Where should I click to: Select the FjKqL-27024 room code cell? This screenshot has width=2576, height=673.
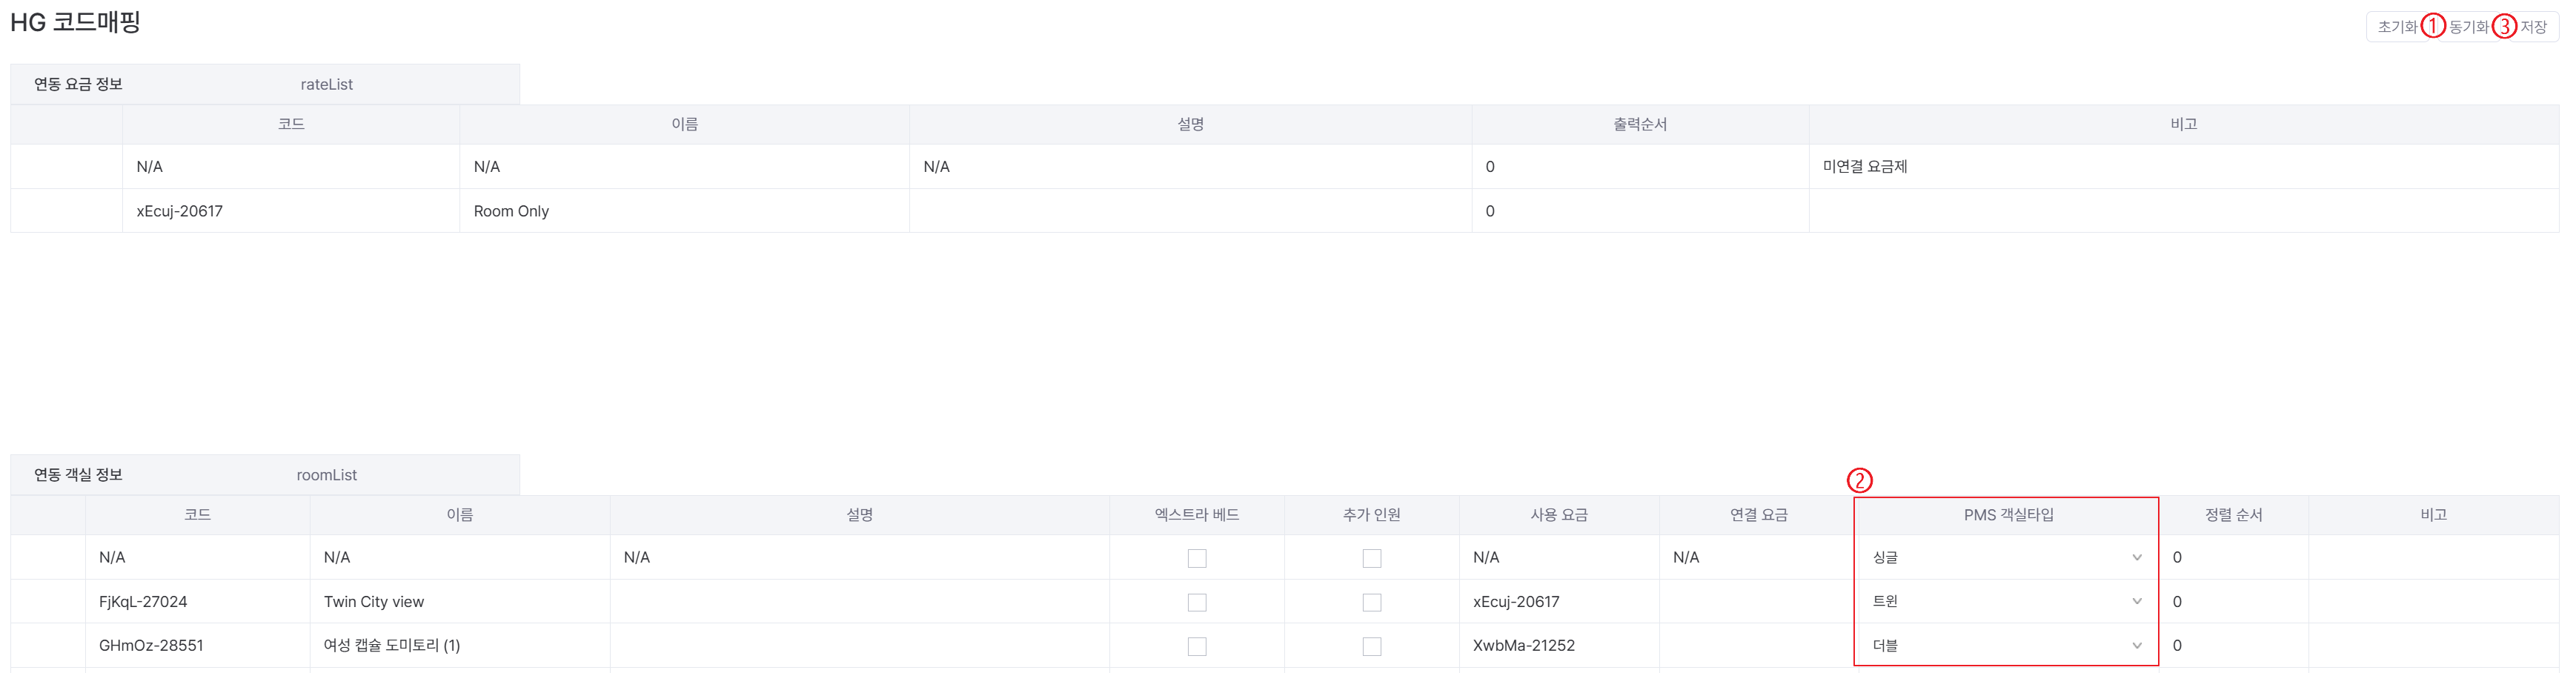143,602
